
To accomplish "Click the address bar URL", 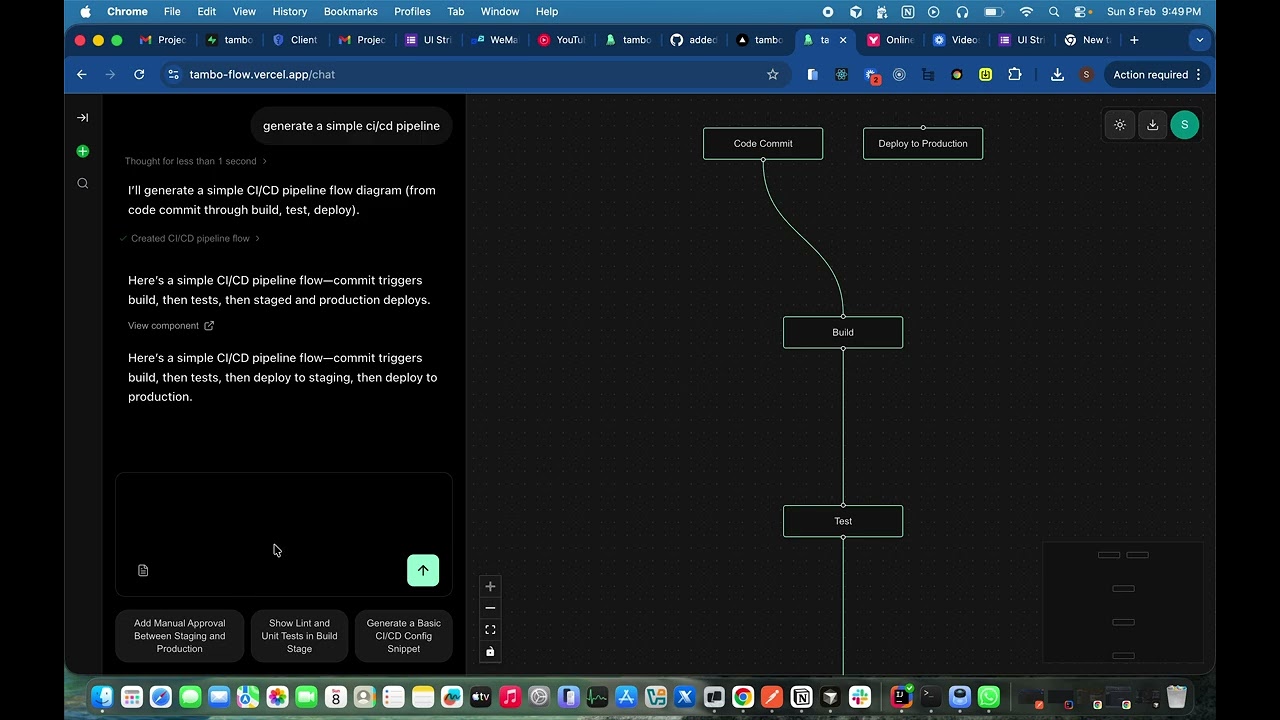I will 262,75.
